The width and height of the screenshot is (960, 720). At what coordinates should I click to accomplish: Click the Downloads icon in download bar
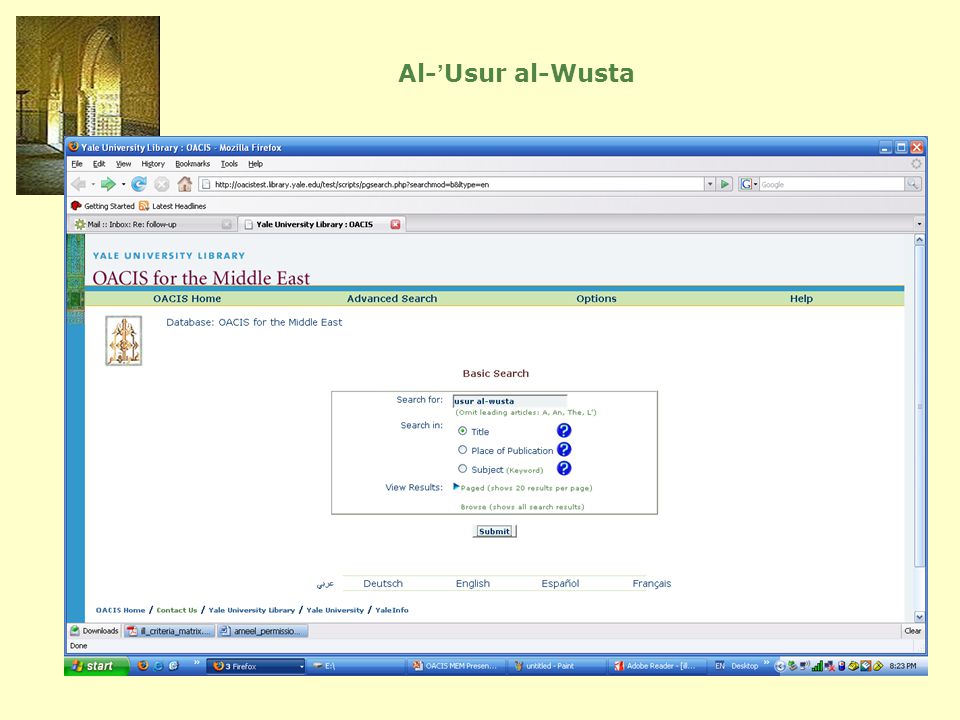[x=75, y=630]
